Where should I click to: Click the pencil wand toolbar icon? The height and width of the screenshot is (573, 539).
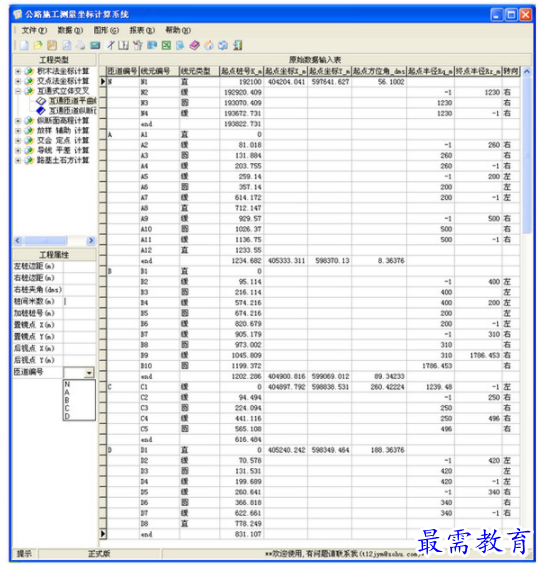point(110,45)
